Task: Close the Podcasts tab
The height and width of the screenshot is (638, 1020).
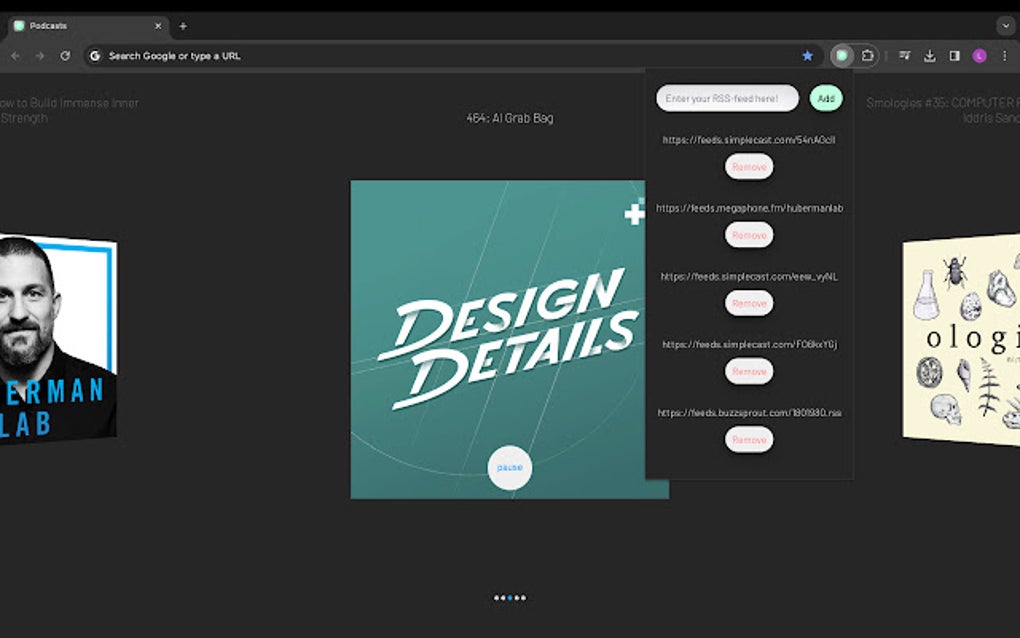Action: coord(158,26)
